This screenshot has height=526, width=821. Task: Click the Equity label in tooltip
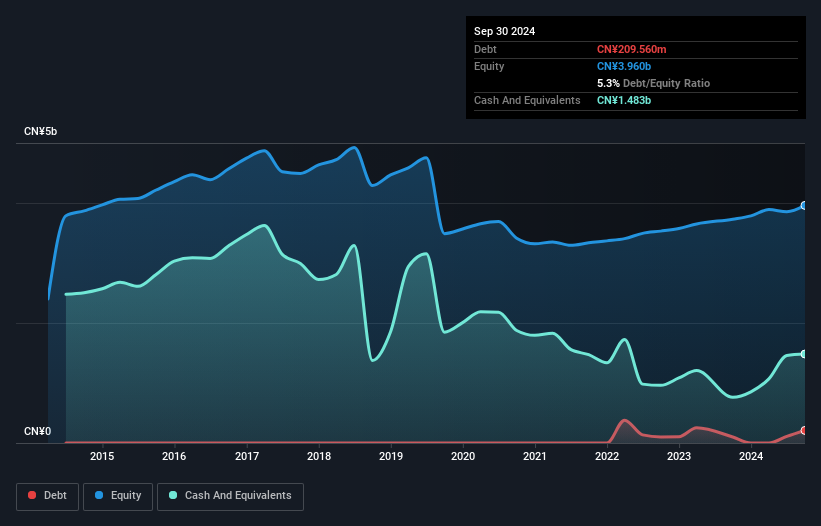[489, 66]
